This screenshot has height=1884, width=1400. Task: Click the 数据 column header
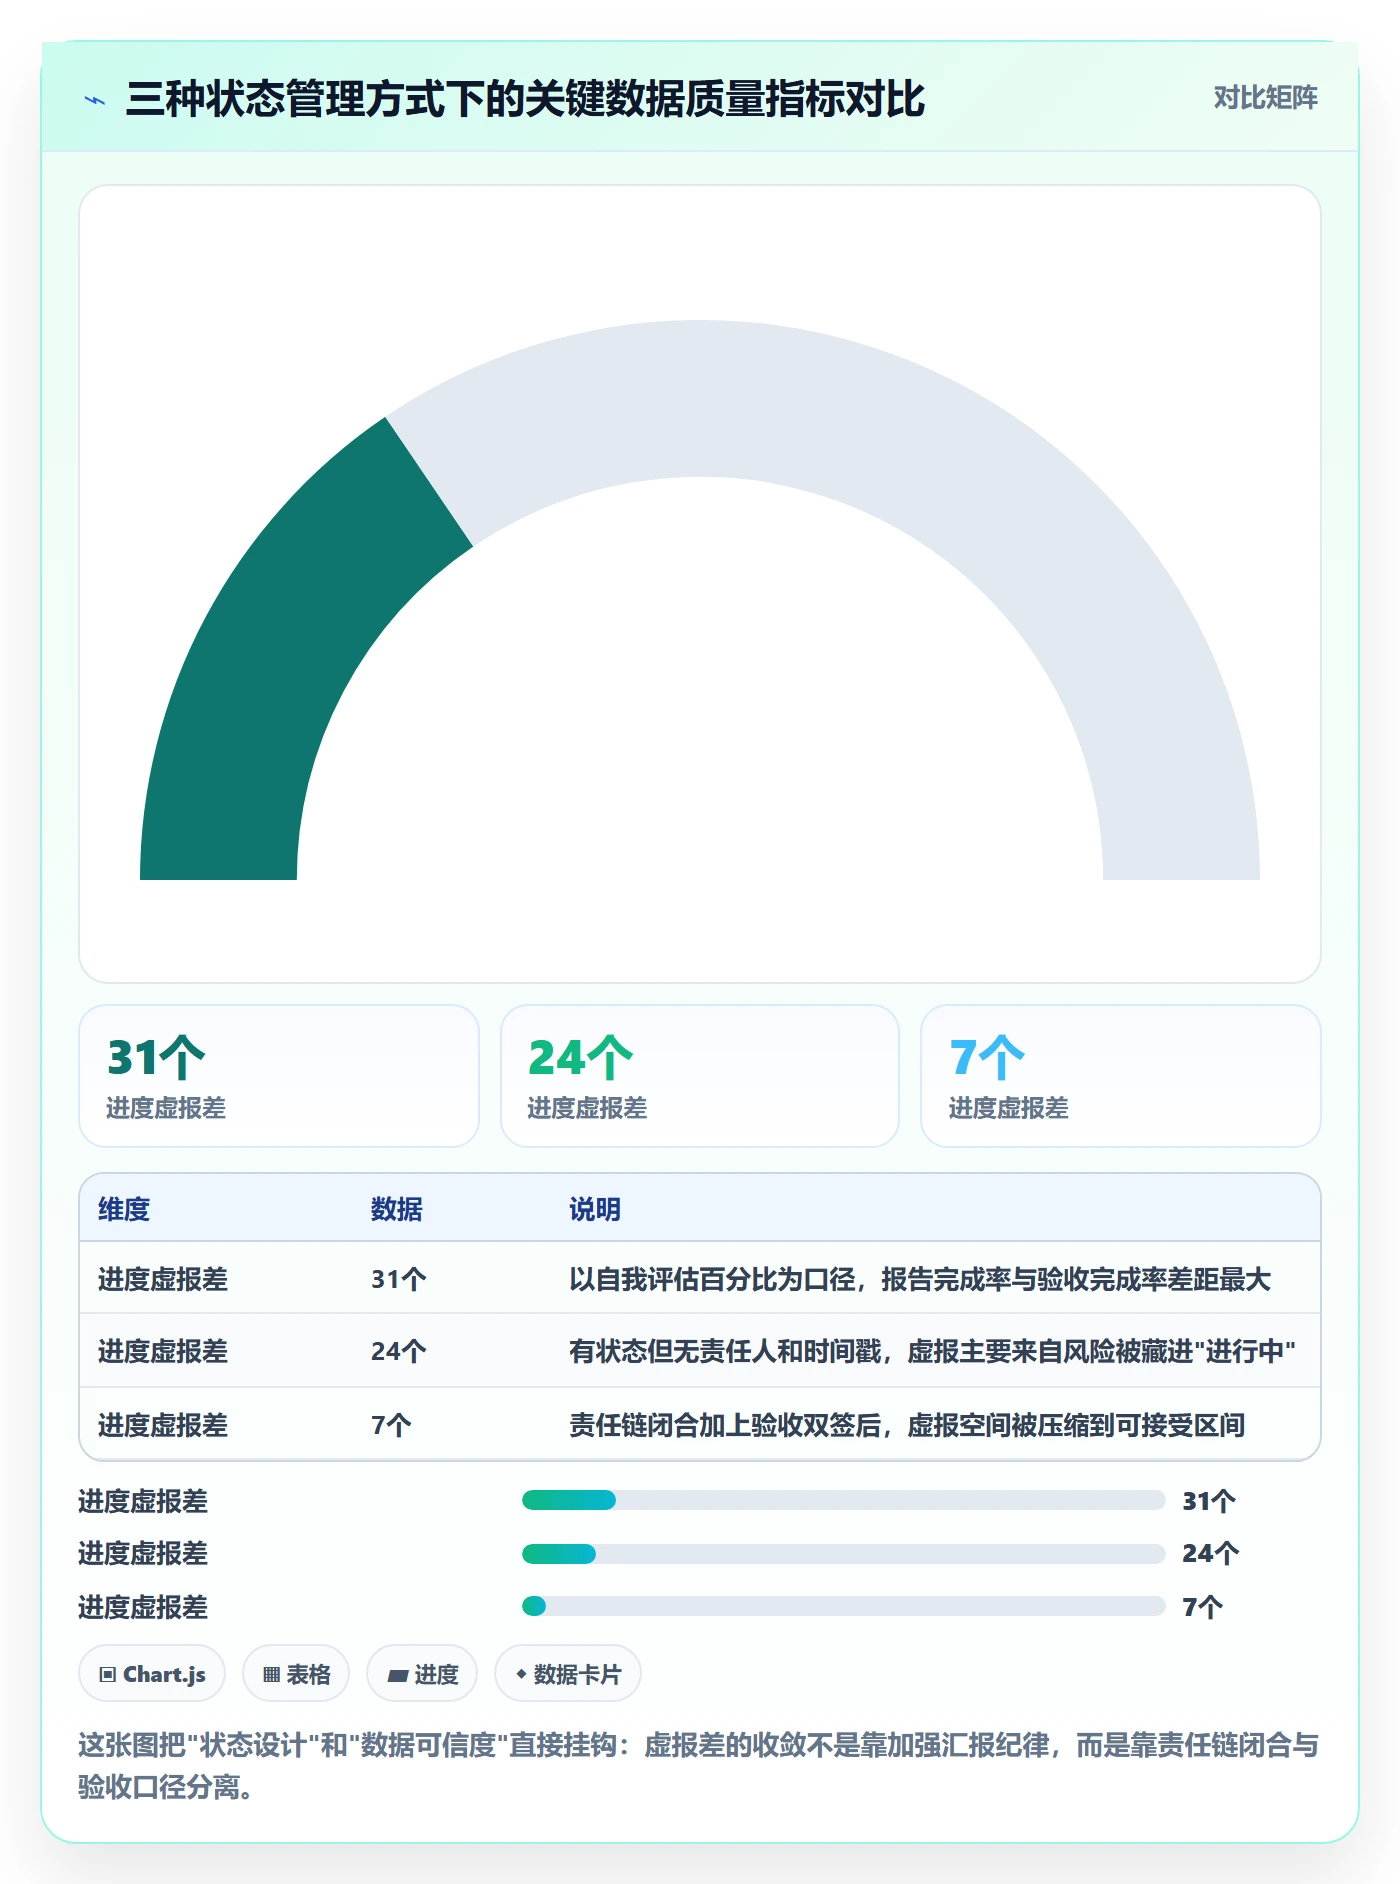tap(397, 1209)
